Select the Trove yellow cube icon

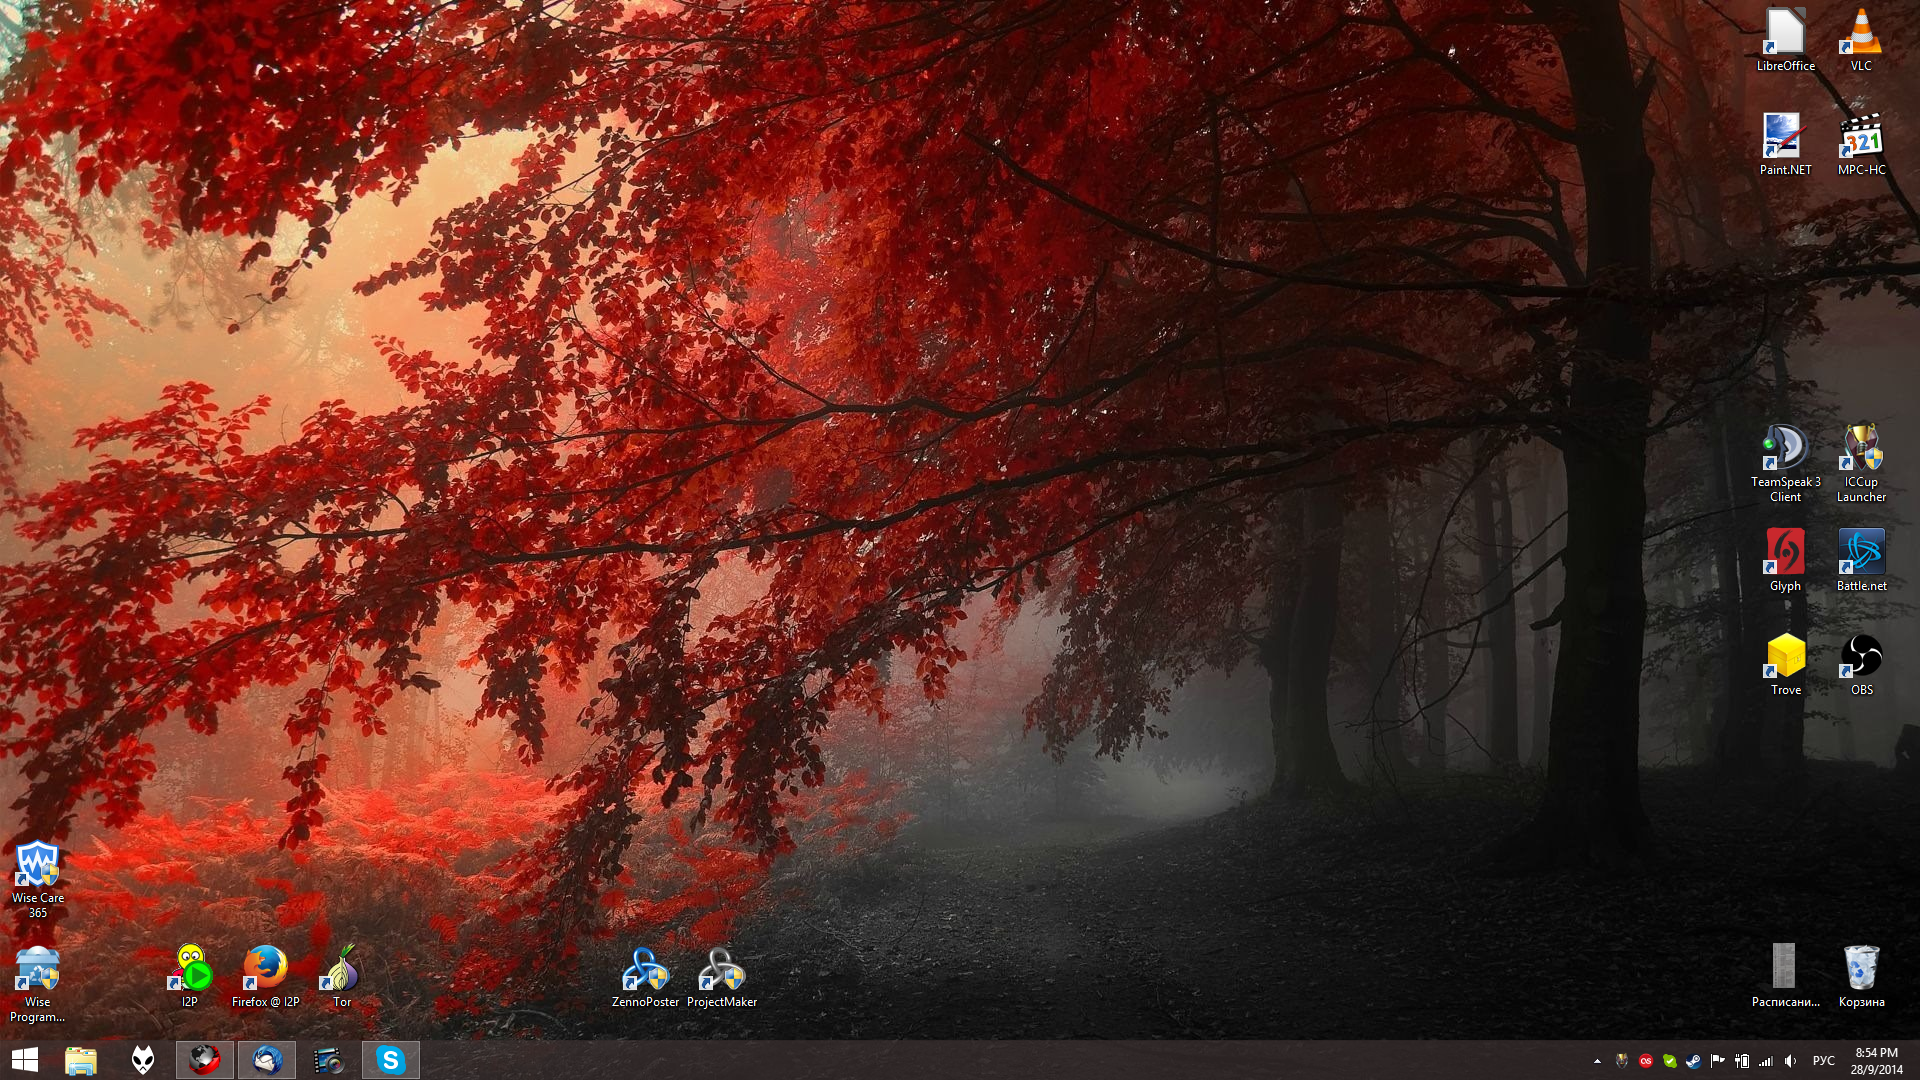pos(1785,657)
